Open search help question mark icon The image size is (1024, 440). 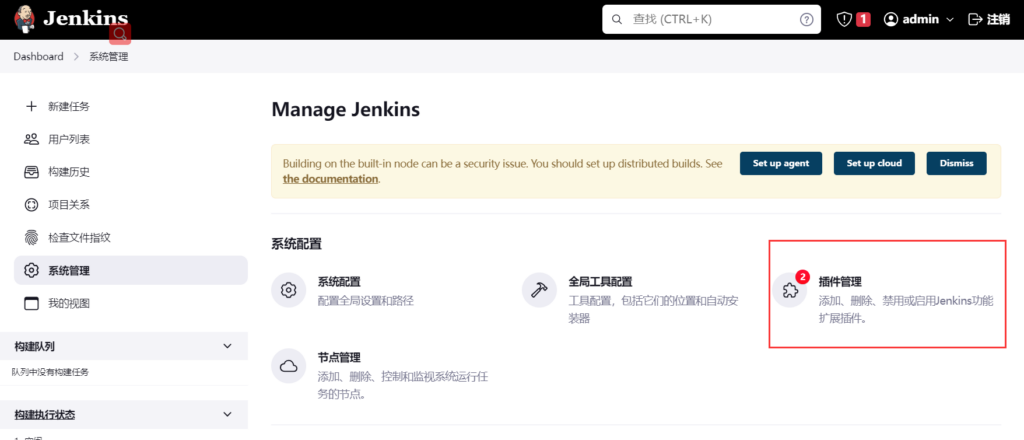tap(807, 20)
